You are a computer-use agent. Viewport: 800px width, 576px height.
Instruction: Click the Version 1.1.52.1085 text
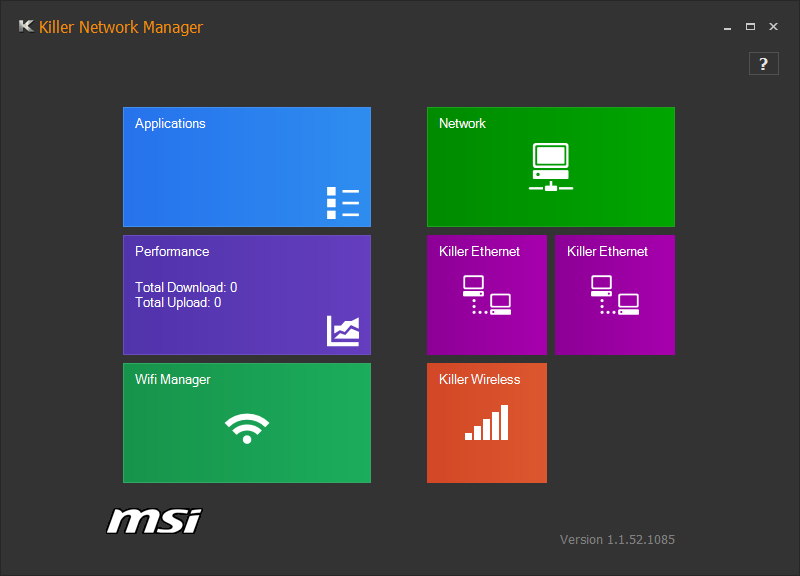coord(617,539)
